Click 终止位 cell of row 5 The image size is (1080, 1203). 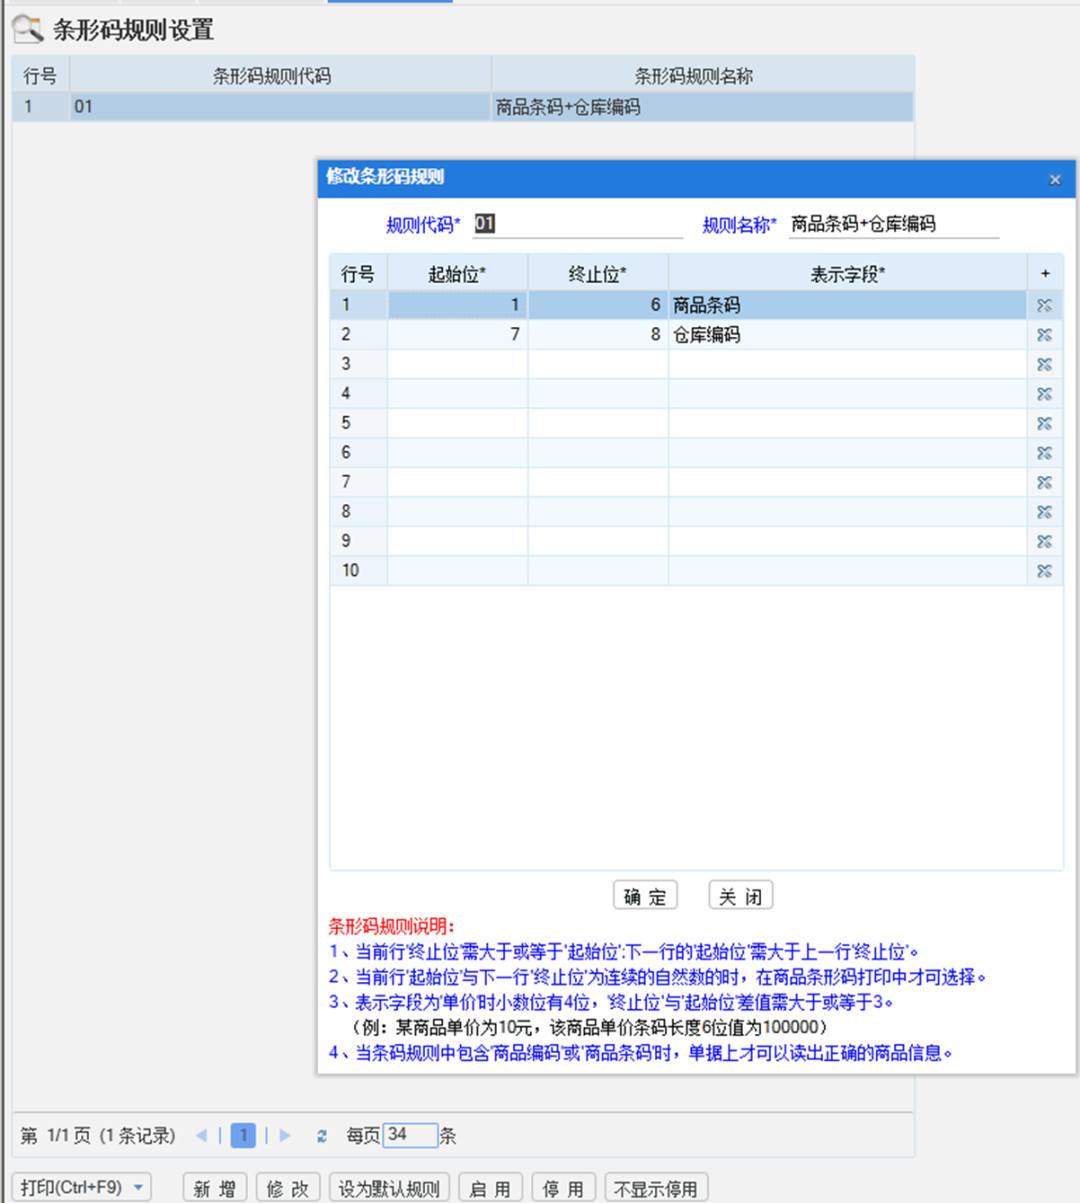pyautogui.click(x=598, y=423)
